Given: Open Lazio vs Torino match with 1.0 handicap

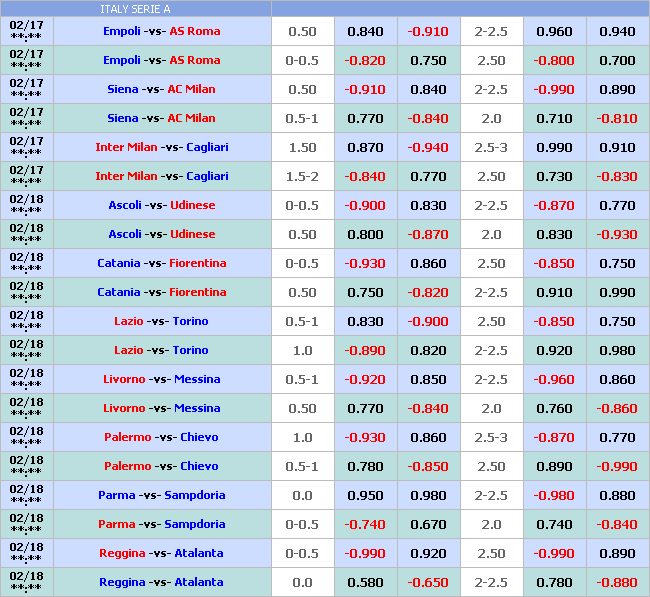Looking at the screenshot, I should tap(161, 350).
